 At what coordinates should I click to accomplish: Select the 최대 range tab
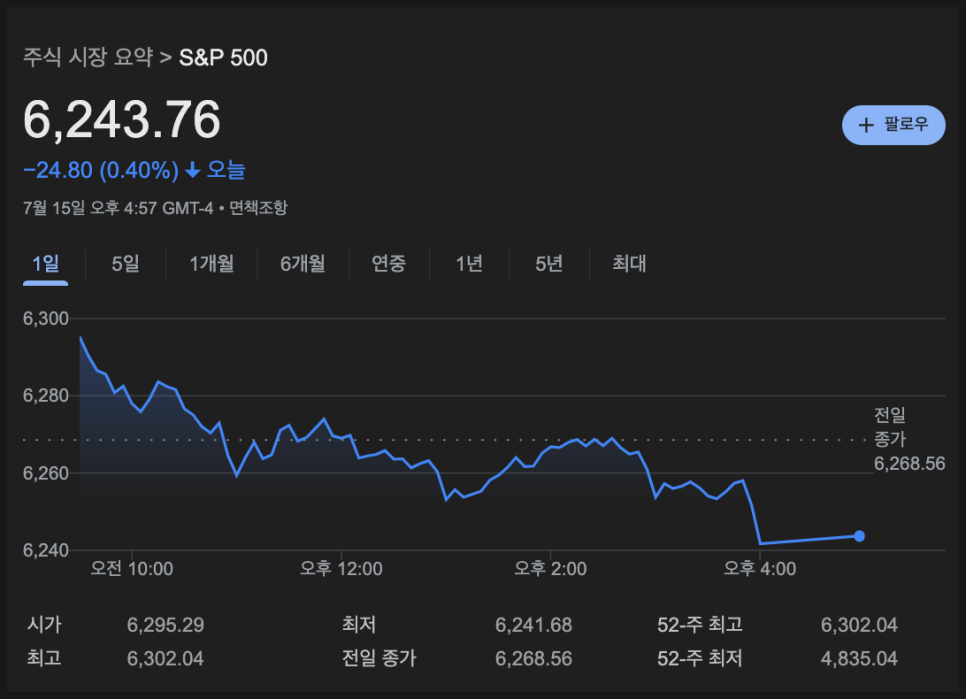pos(629,264)
